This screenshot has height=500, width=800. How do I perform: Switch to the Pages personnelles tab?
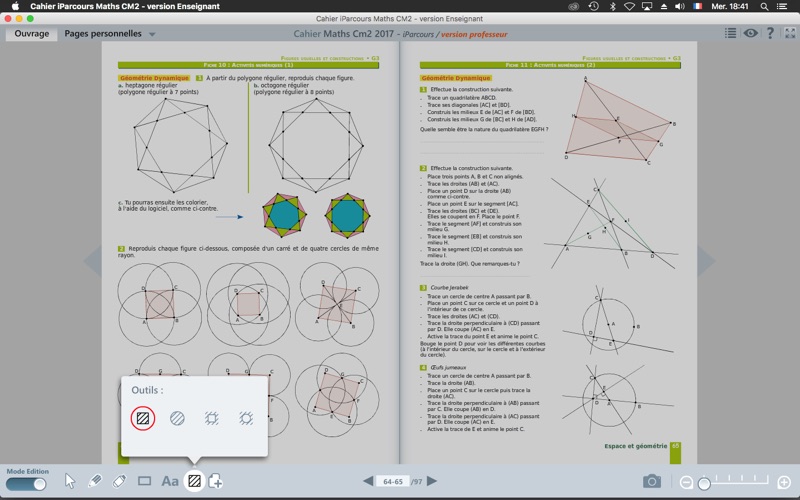[x=103, y=34]
